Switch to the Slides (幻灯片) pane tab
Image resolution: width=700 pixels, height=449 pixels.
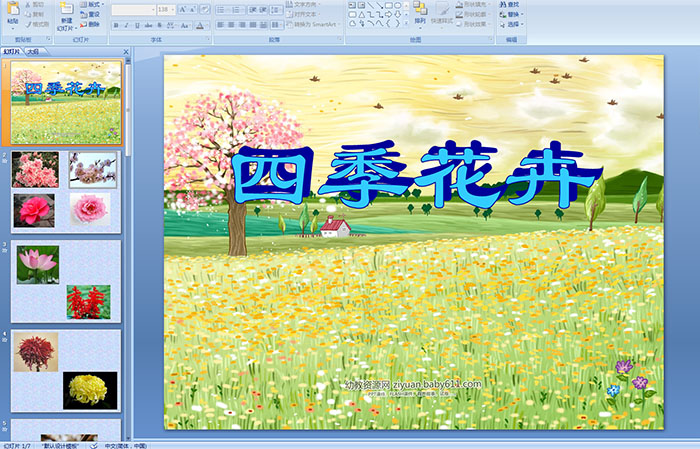point(12,50)
